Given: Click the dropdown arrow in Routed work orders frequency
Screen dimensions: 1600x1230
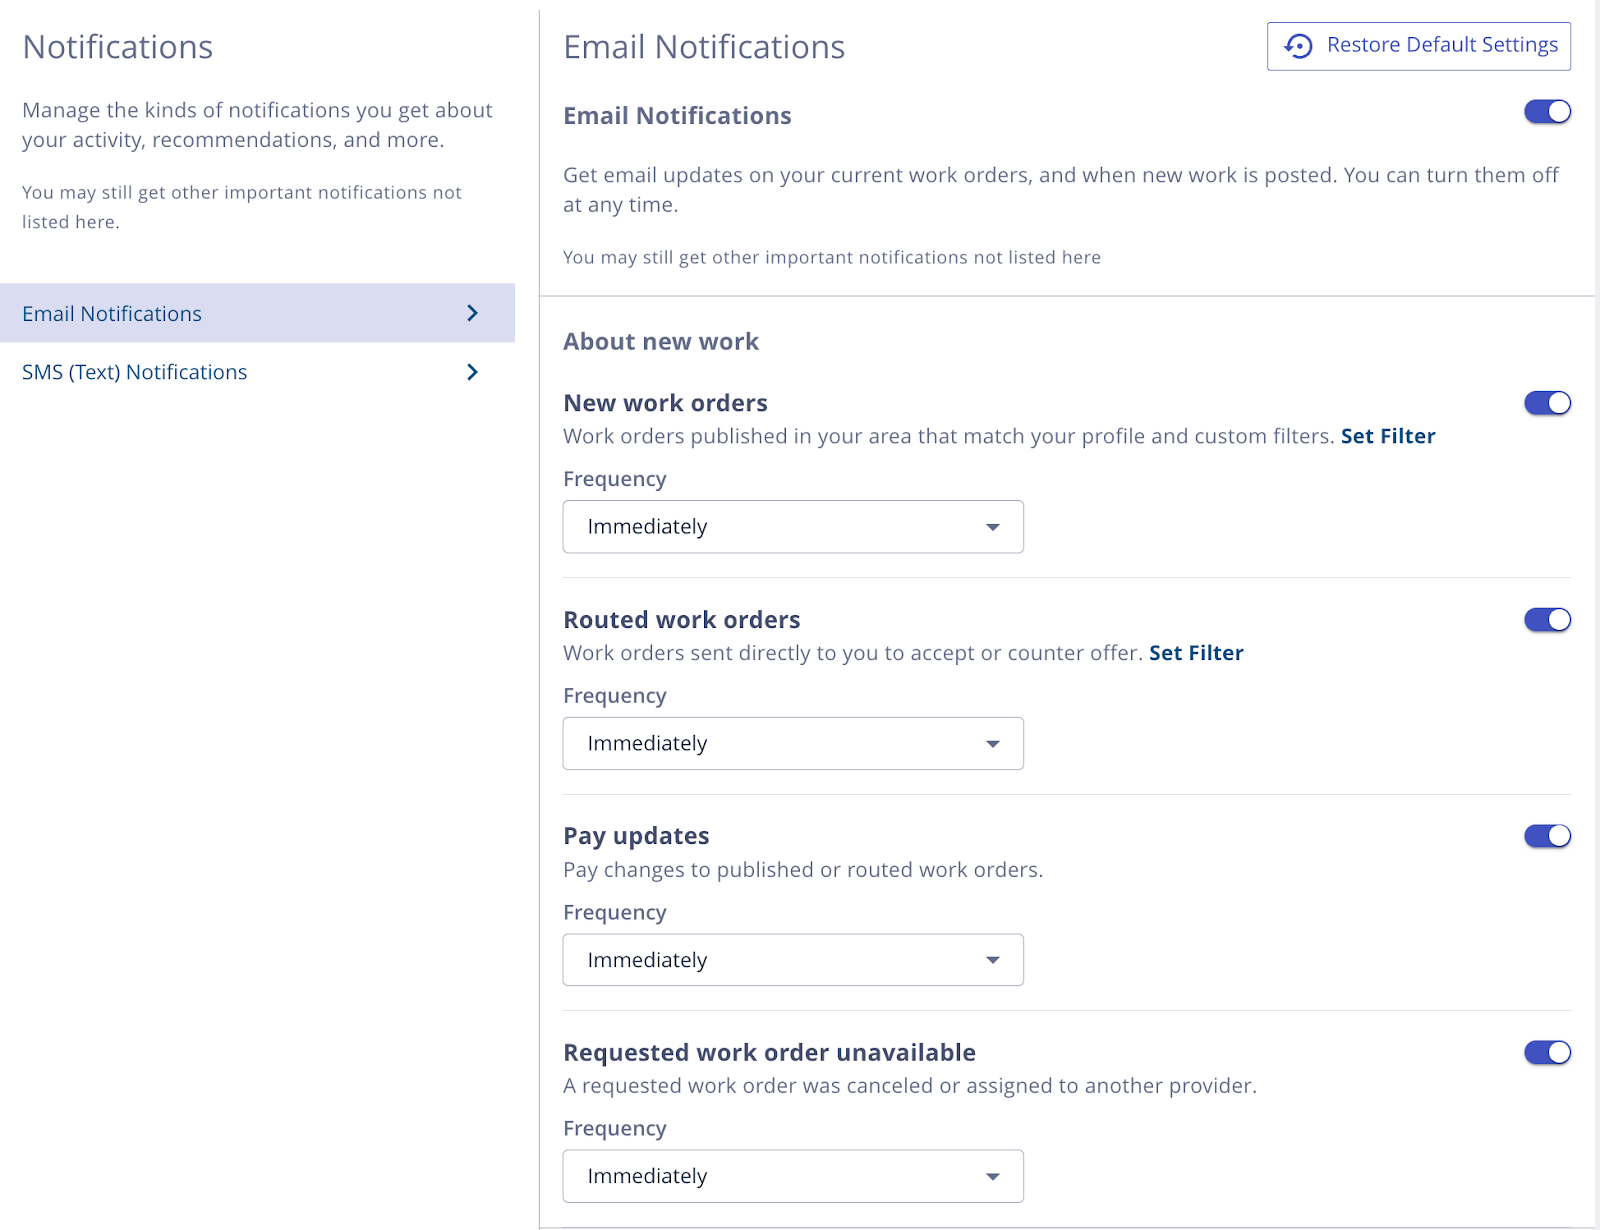Looking at the screenshot, I should click(x=991, y=743).
